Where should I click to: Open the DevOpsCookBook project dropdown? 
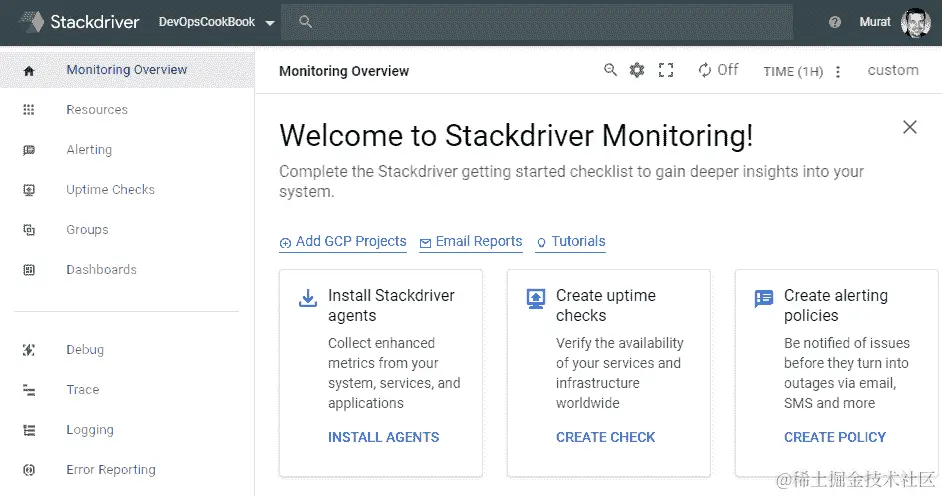[x=216, y=22]
